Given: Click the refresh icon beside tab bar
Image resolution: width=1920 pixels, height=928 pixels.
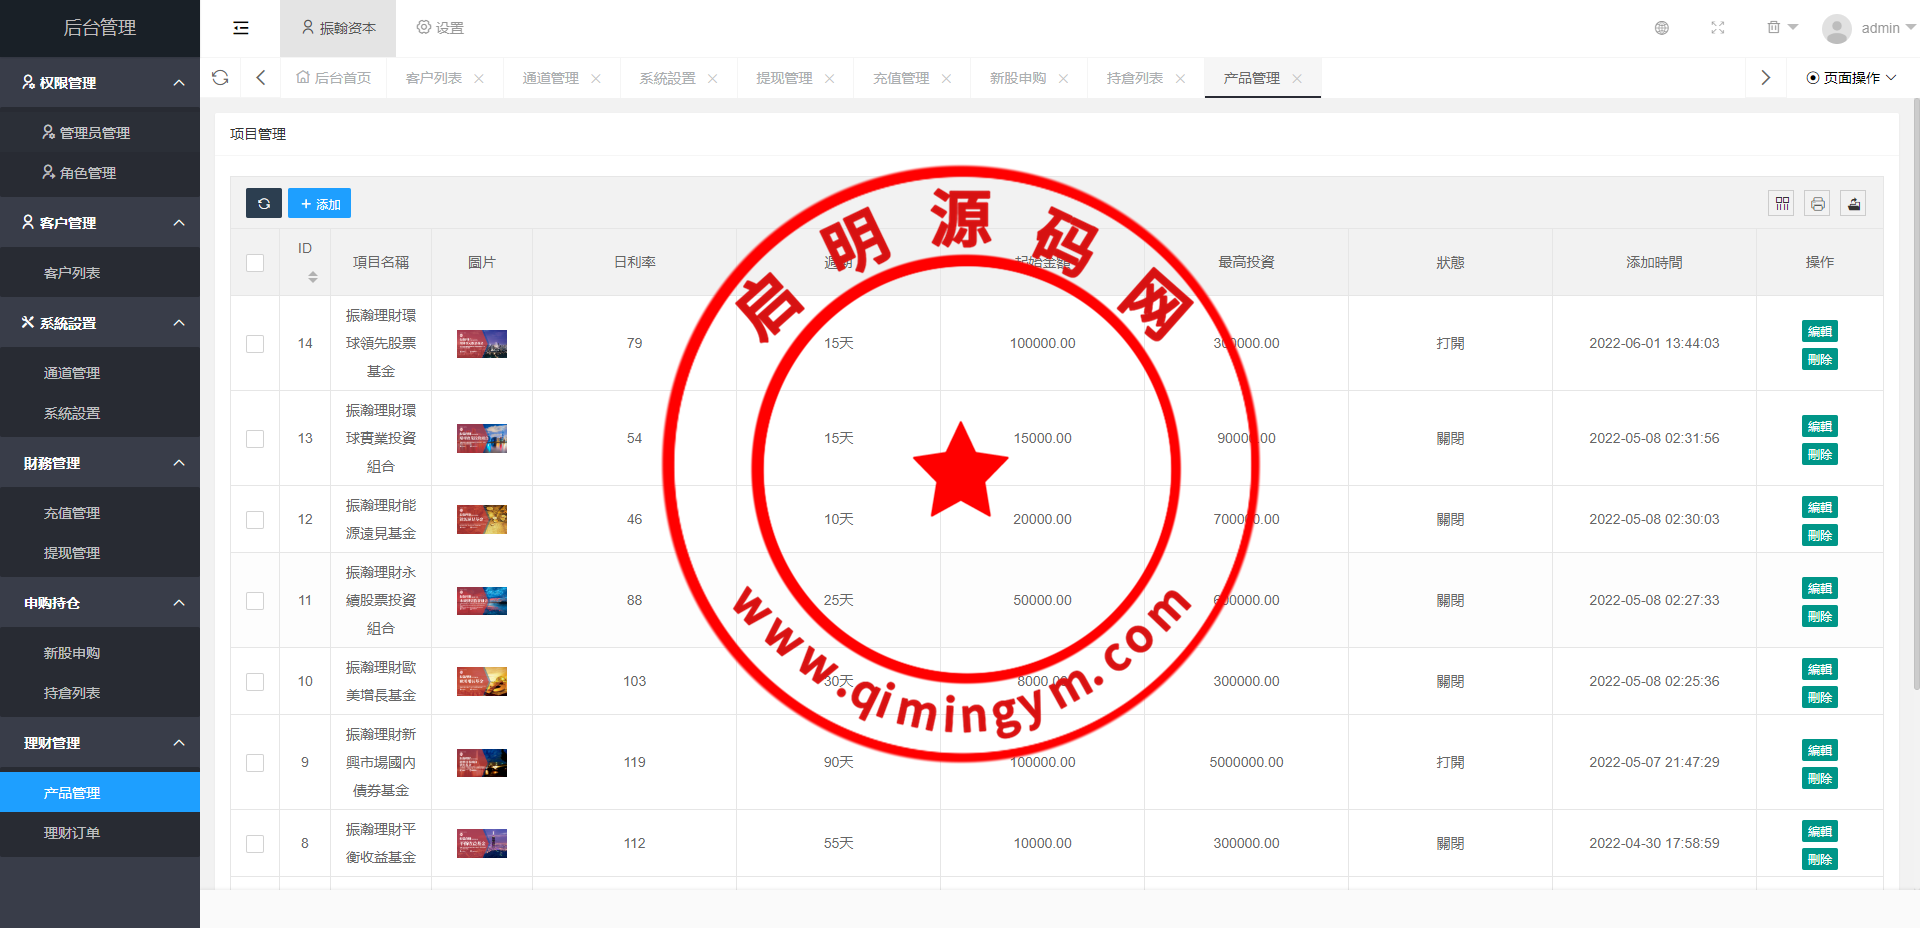Looking at the screenshot, I should [x=220, y=78].
